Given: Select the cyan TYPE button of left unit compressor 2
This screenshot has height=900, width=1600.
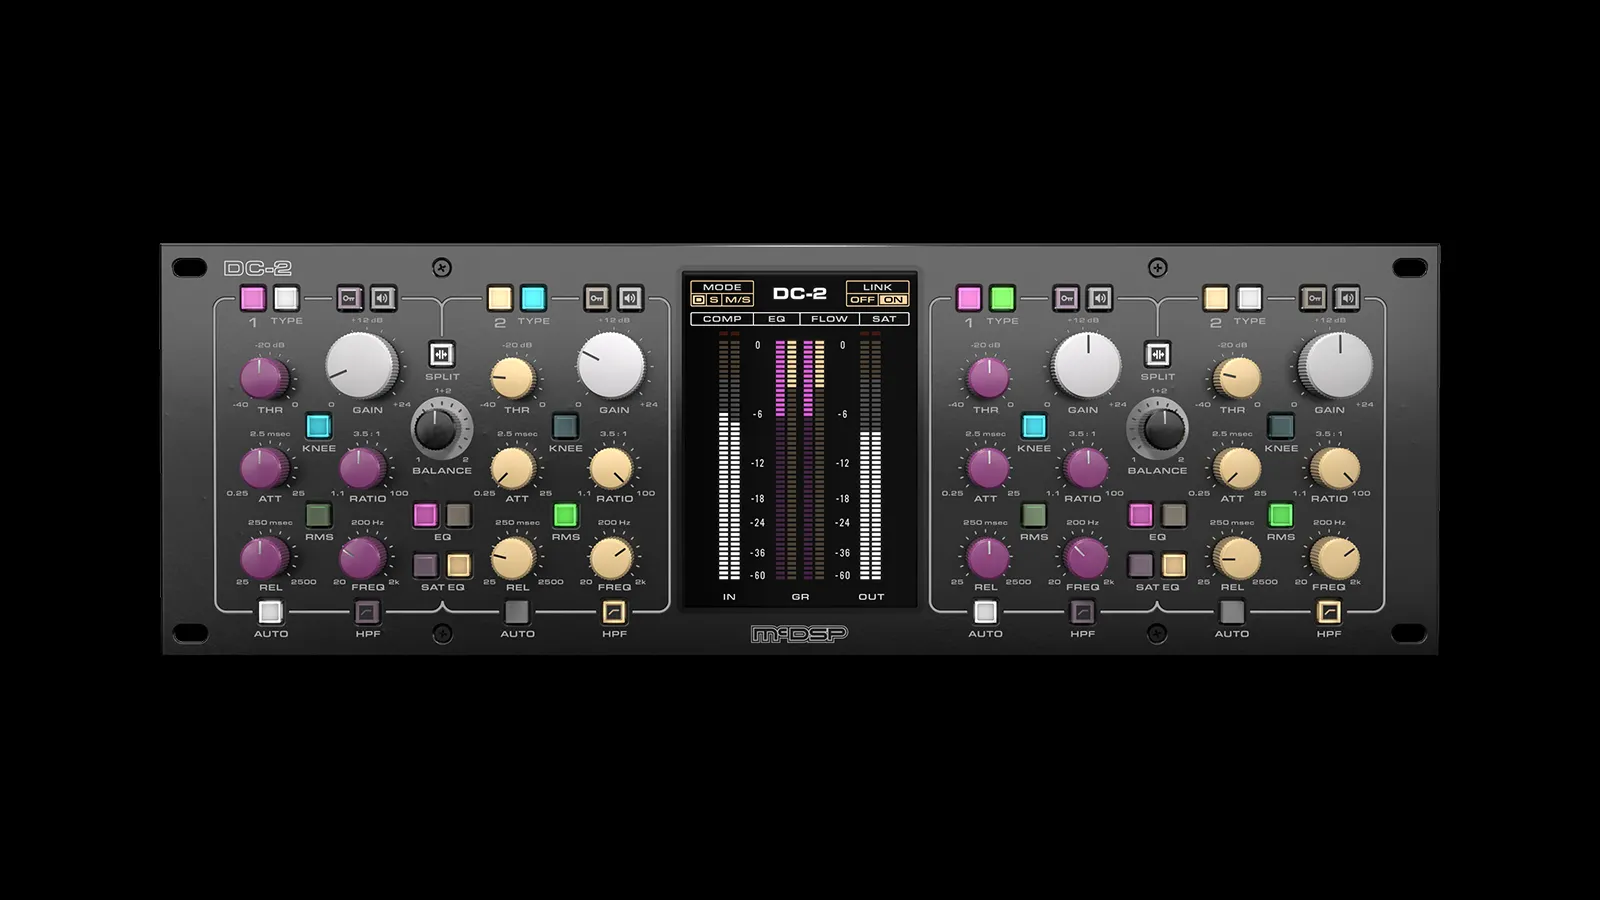Looking at the screenshot, I should tap(533, 298).
